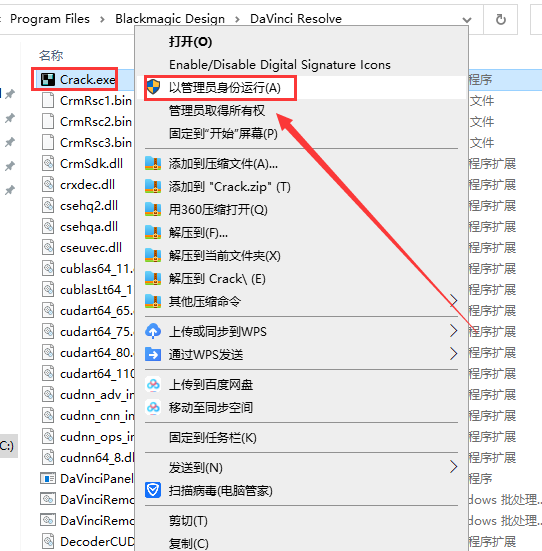542x551 pixels.
Task: Select the cudart64_75 file row
Action: pos(86,331)
